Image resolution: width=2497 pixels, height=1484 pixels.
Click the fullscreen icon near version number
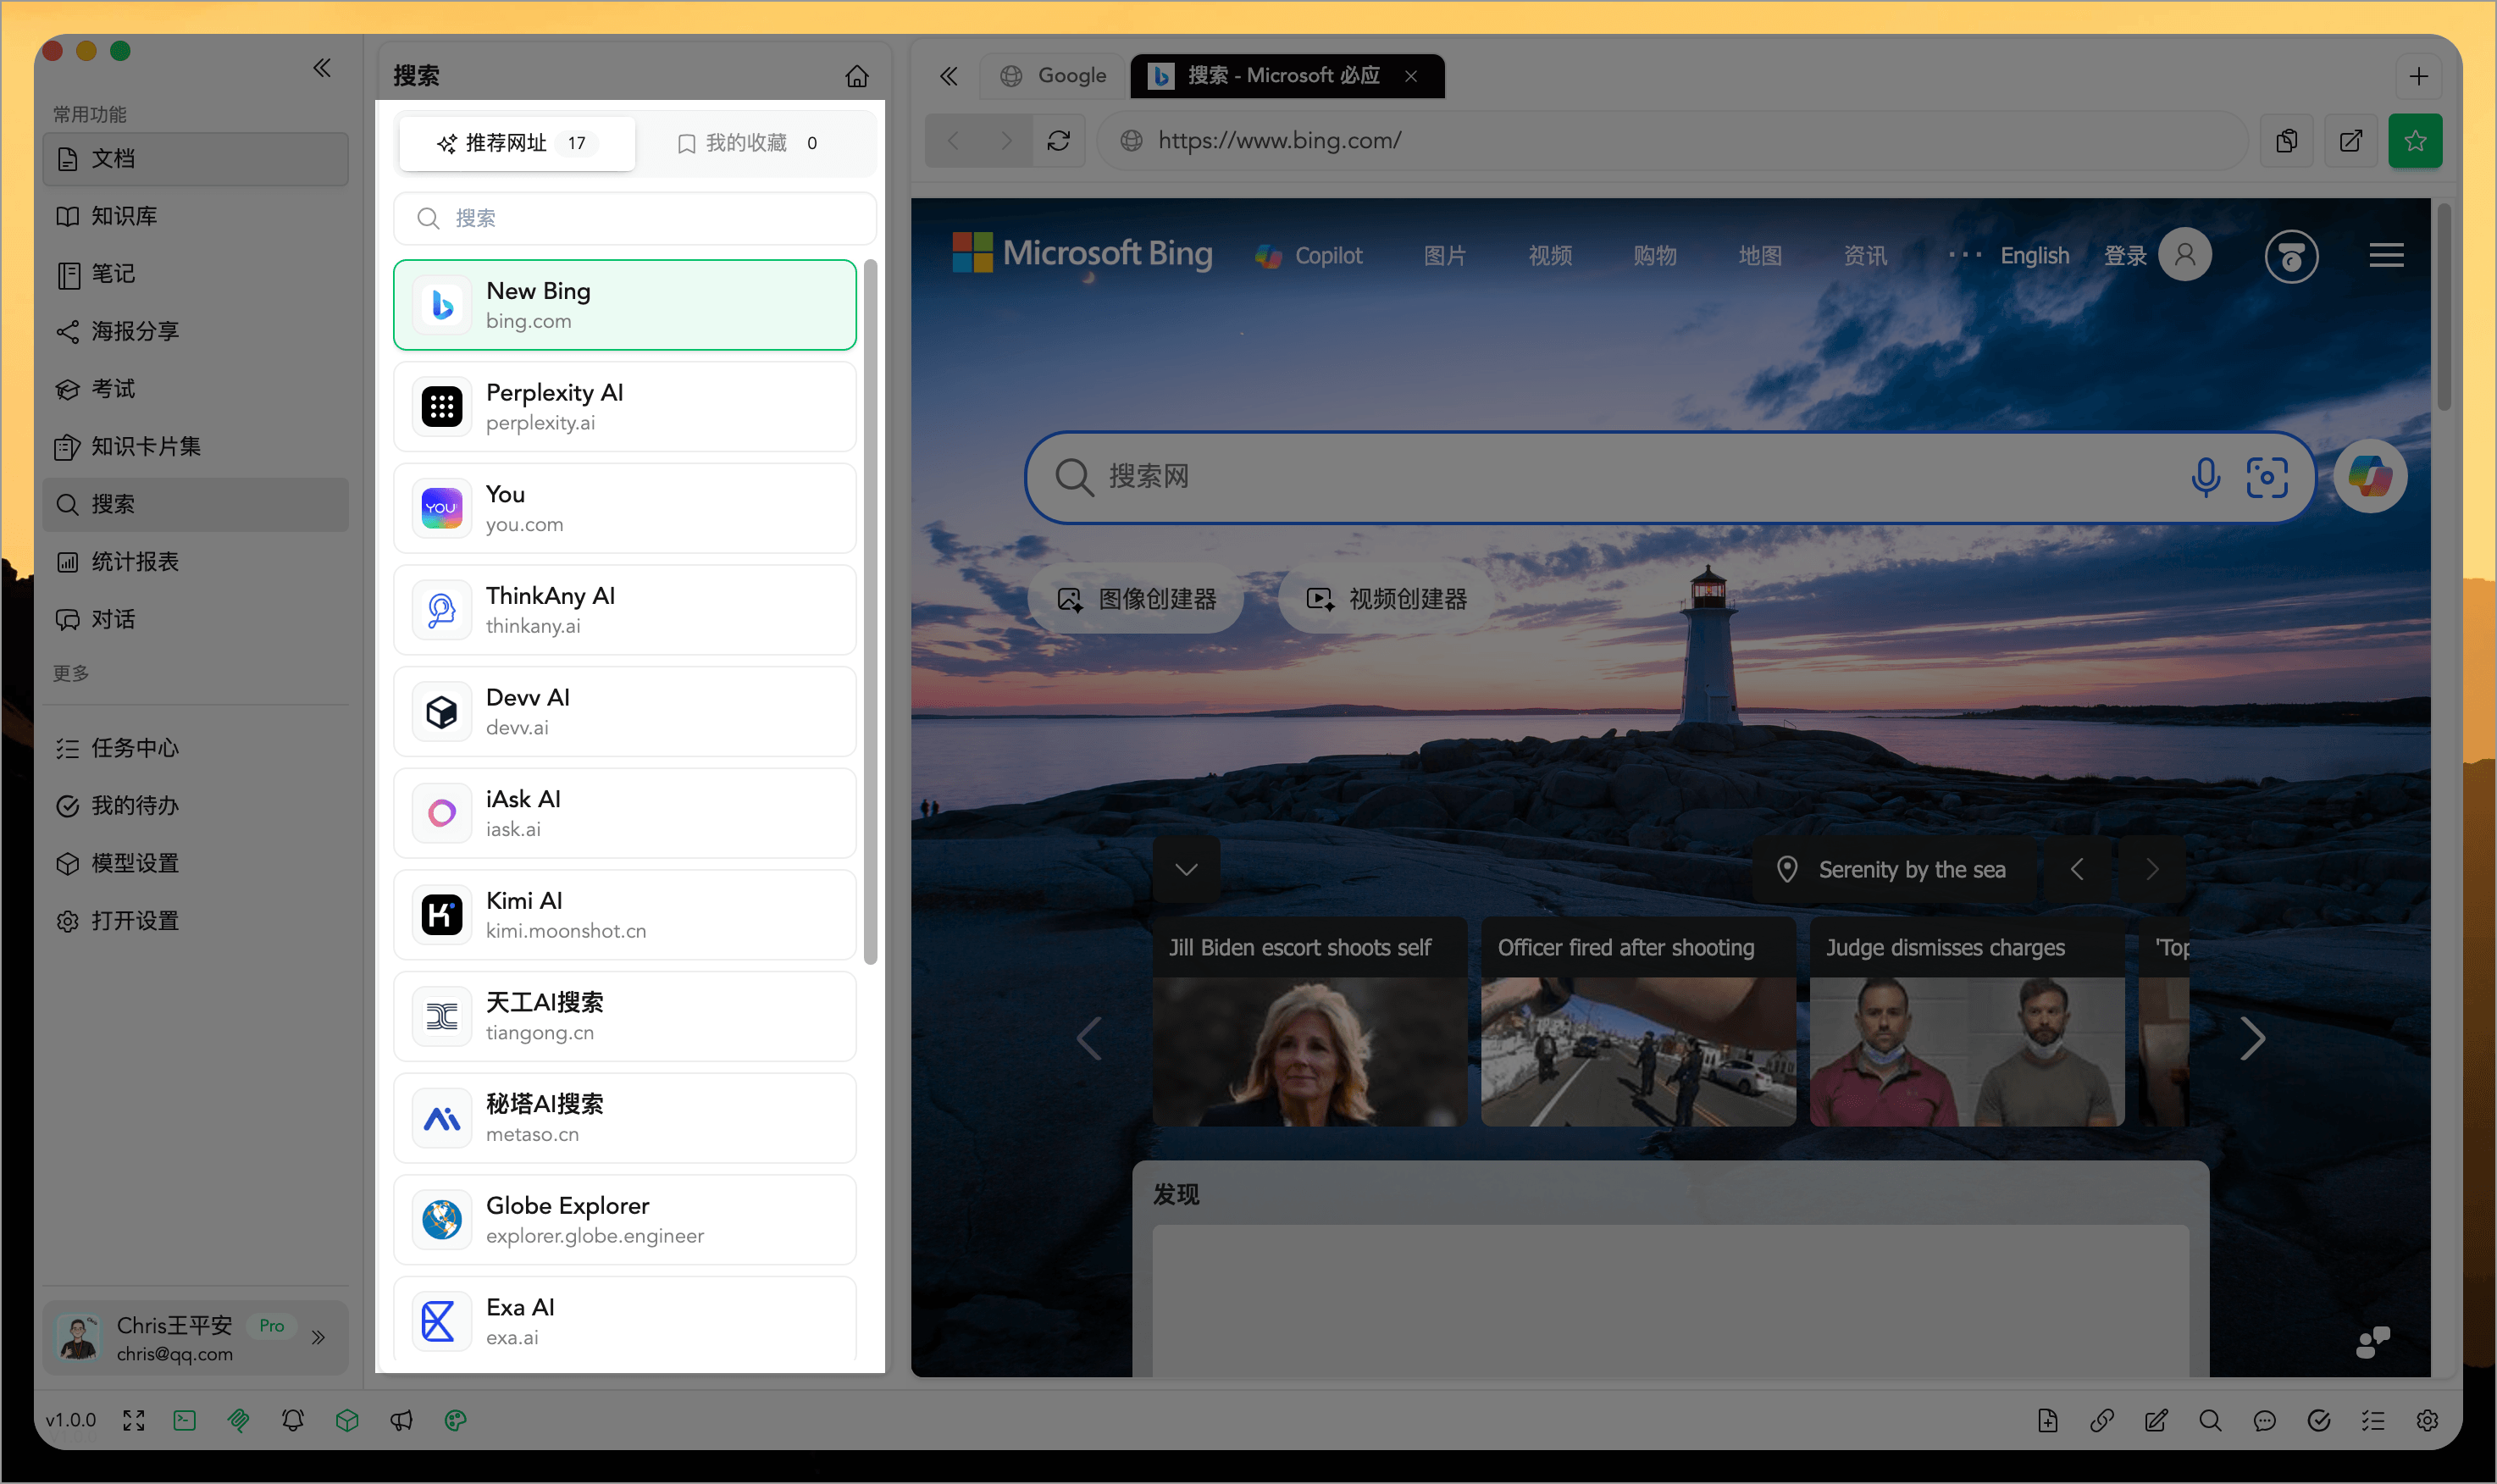click(x=134, y=1420)
